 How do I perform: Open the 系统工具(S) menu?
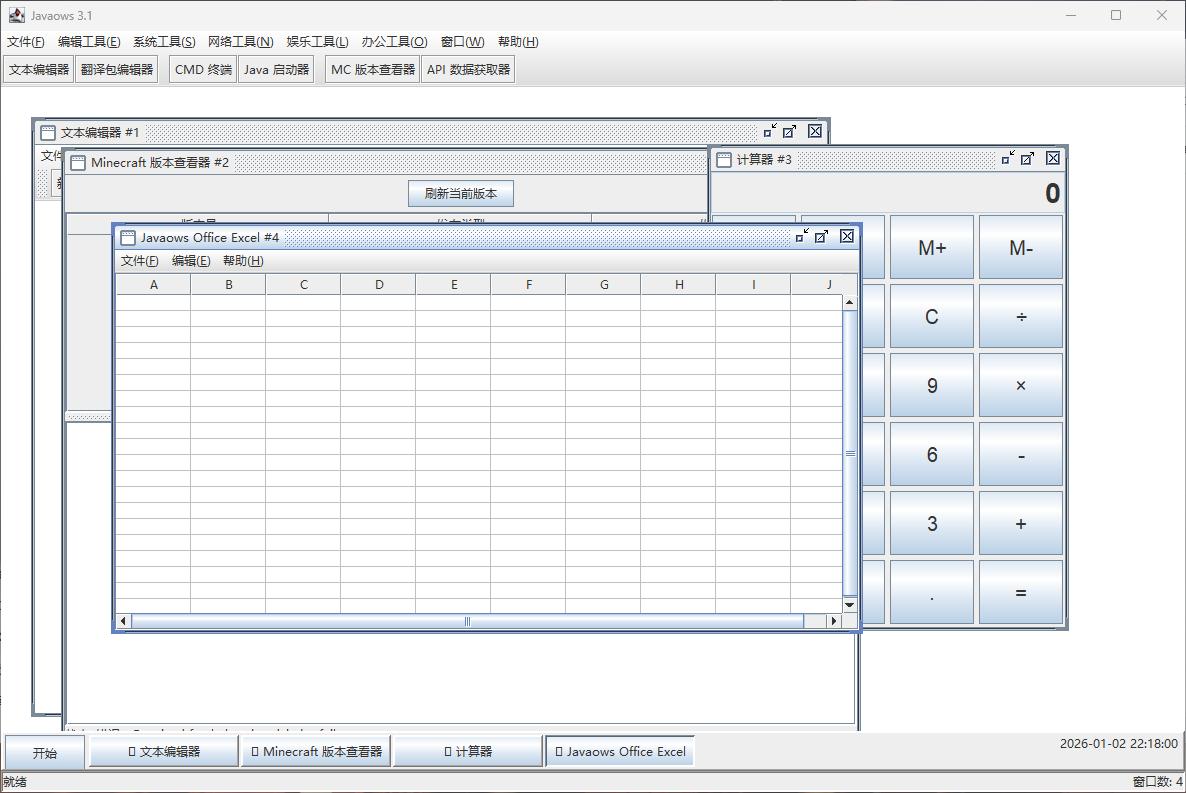pyautogui.click(x=164, y=42)
